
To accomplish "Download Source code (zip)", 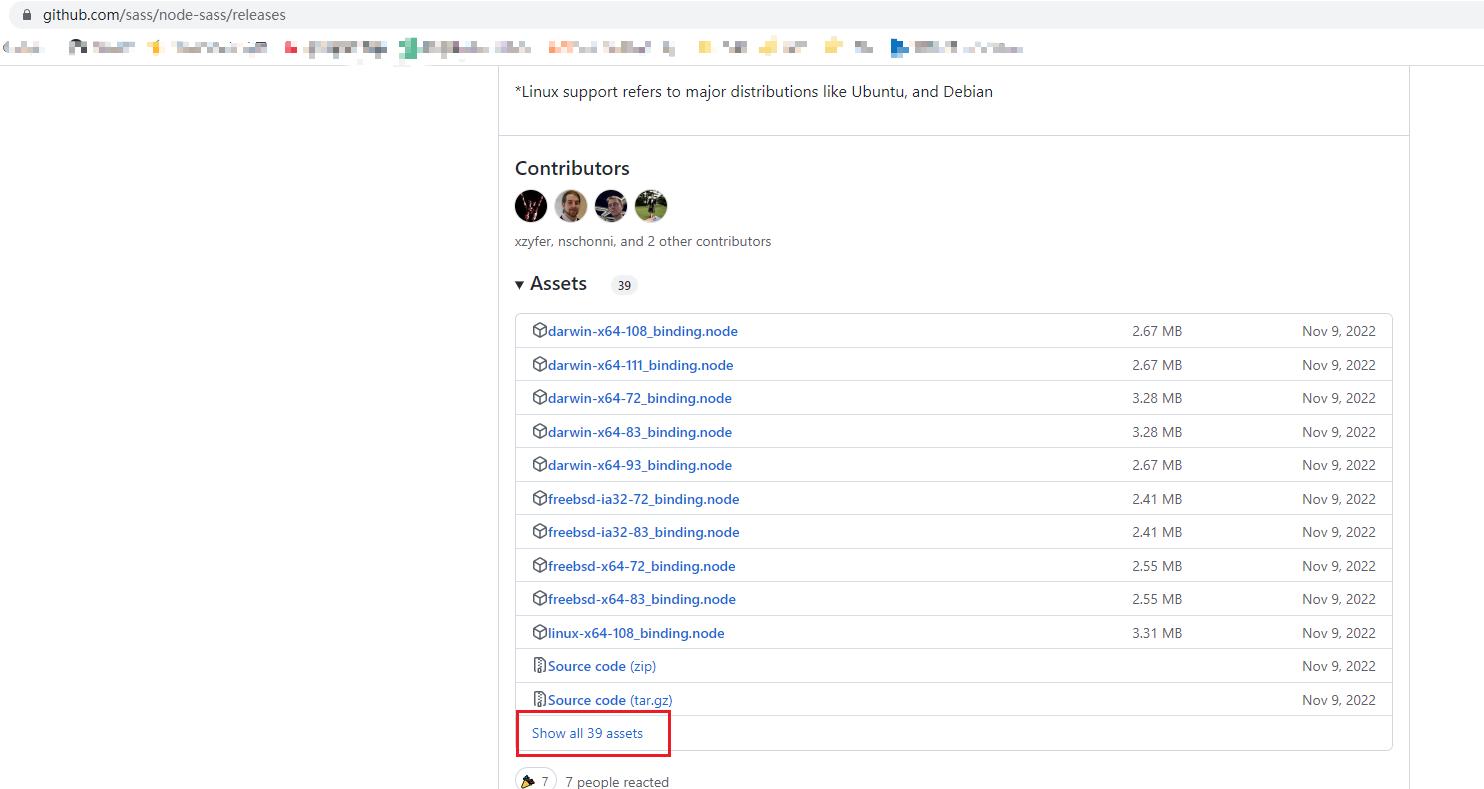I will tap(602, 666).
